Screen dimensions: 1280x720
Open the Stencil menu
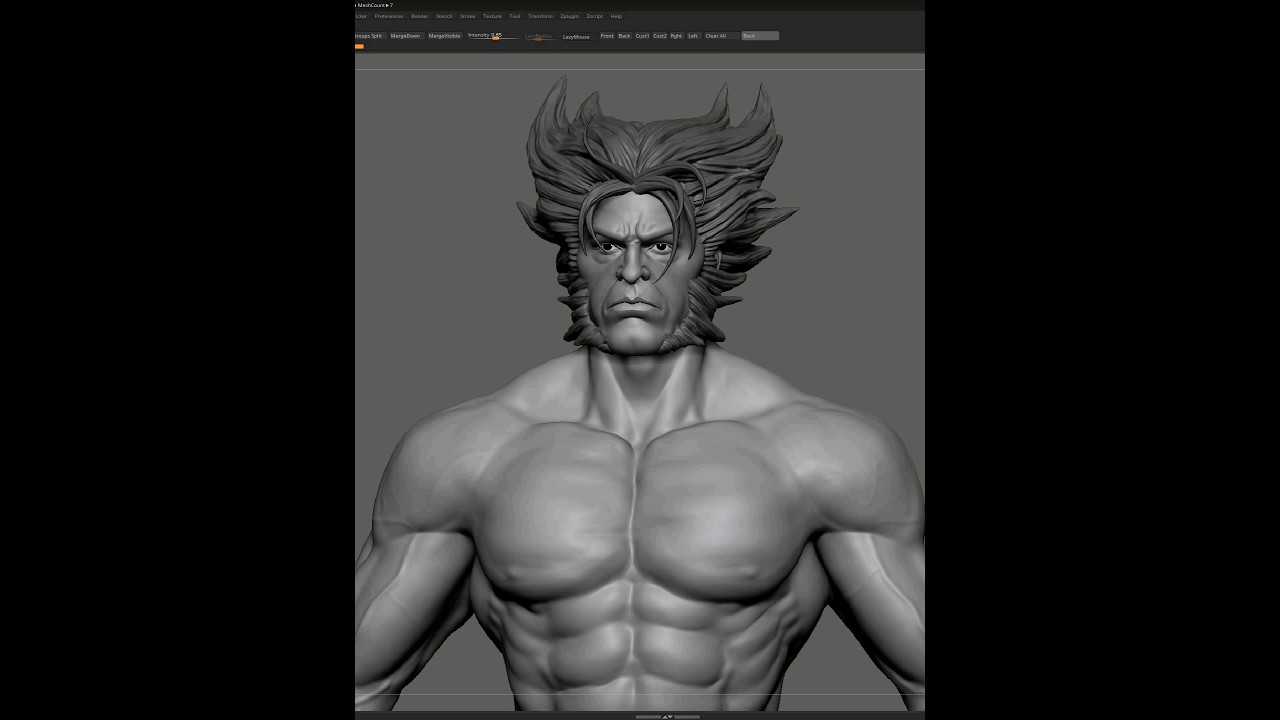pos(444,16)
